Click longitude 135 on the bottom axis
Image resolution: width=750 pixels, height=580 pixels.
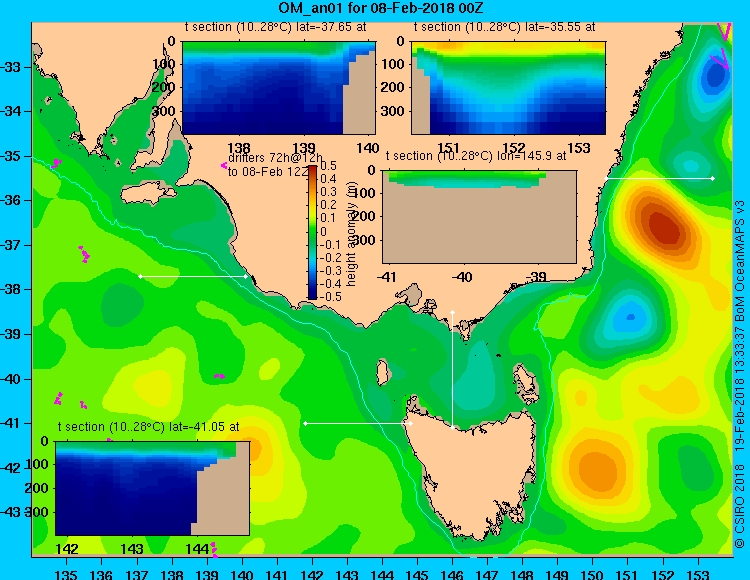coord(66,573)
